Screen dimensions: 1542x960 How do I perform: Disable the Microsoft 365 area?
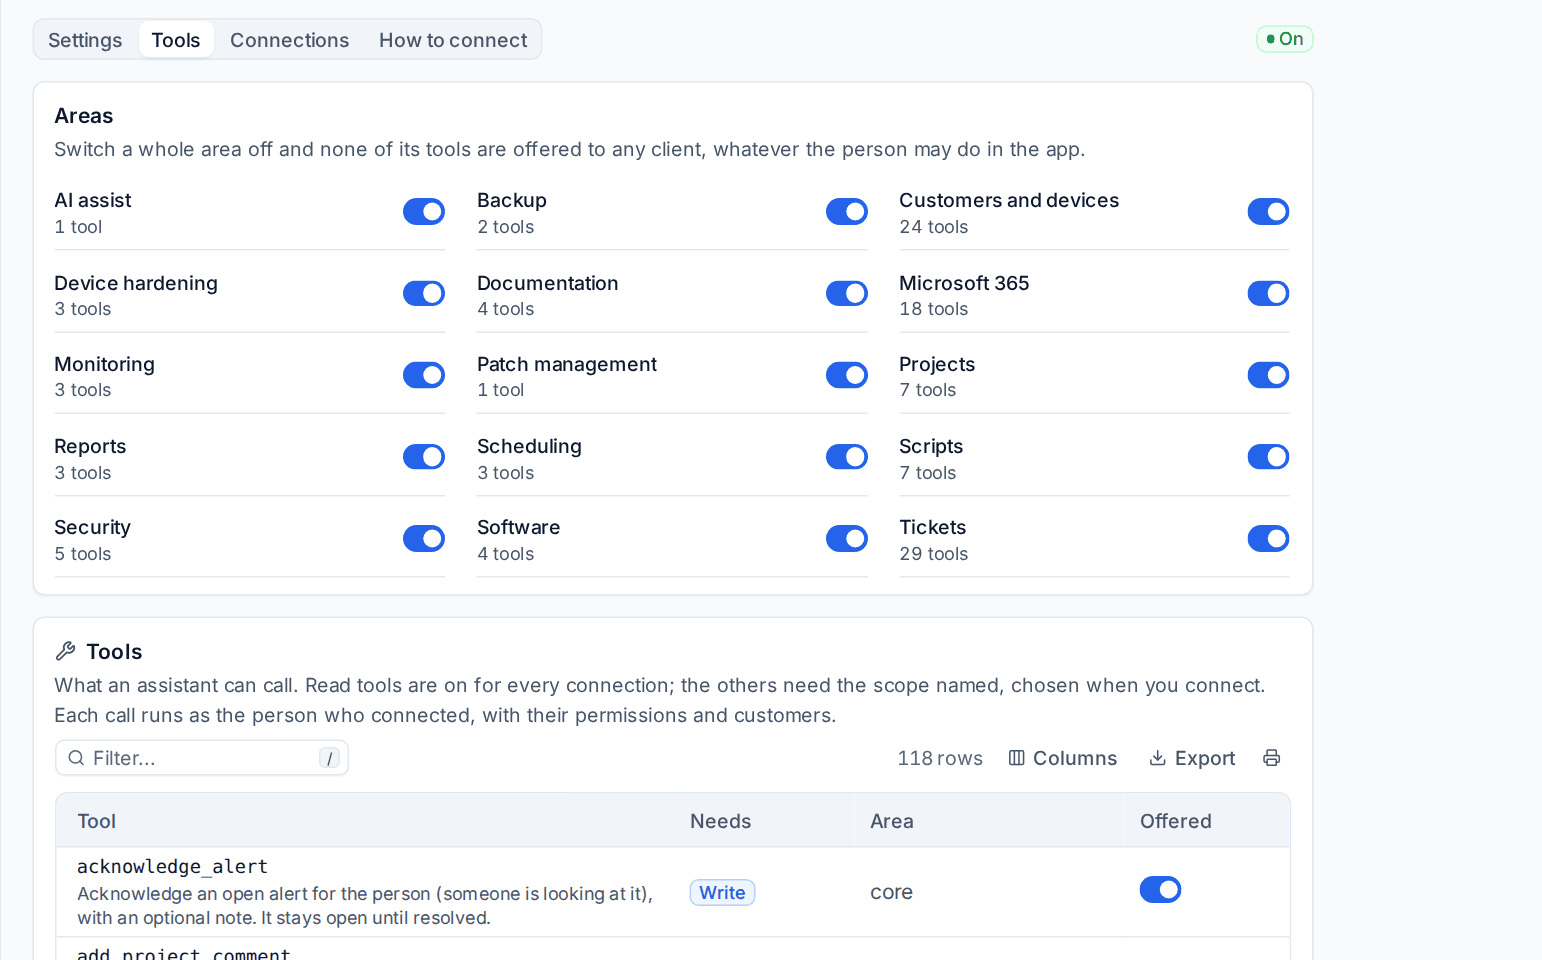tap(1268, 293)
